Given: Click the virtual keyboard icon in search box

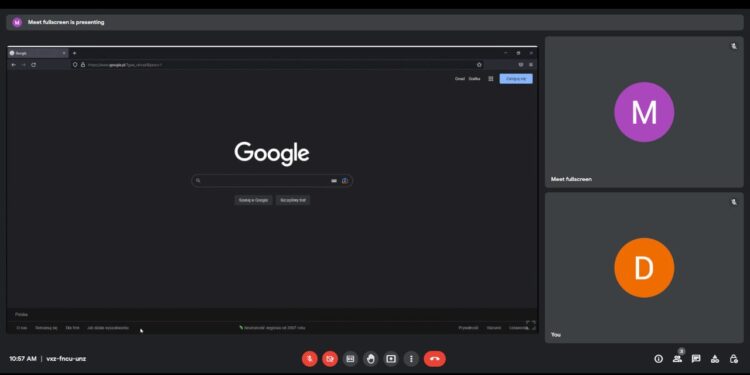Looking at the screenshot, I should click(x=334, y=181).
